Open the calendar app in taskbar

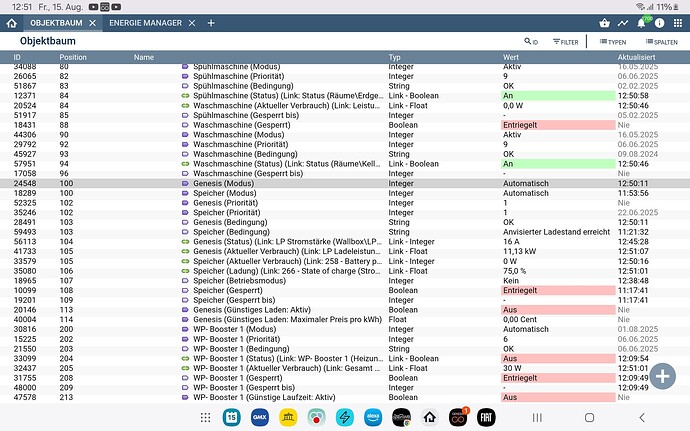point(231,417)
